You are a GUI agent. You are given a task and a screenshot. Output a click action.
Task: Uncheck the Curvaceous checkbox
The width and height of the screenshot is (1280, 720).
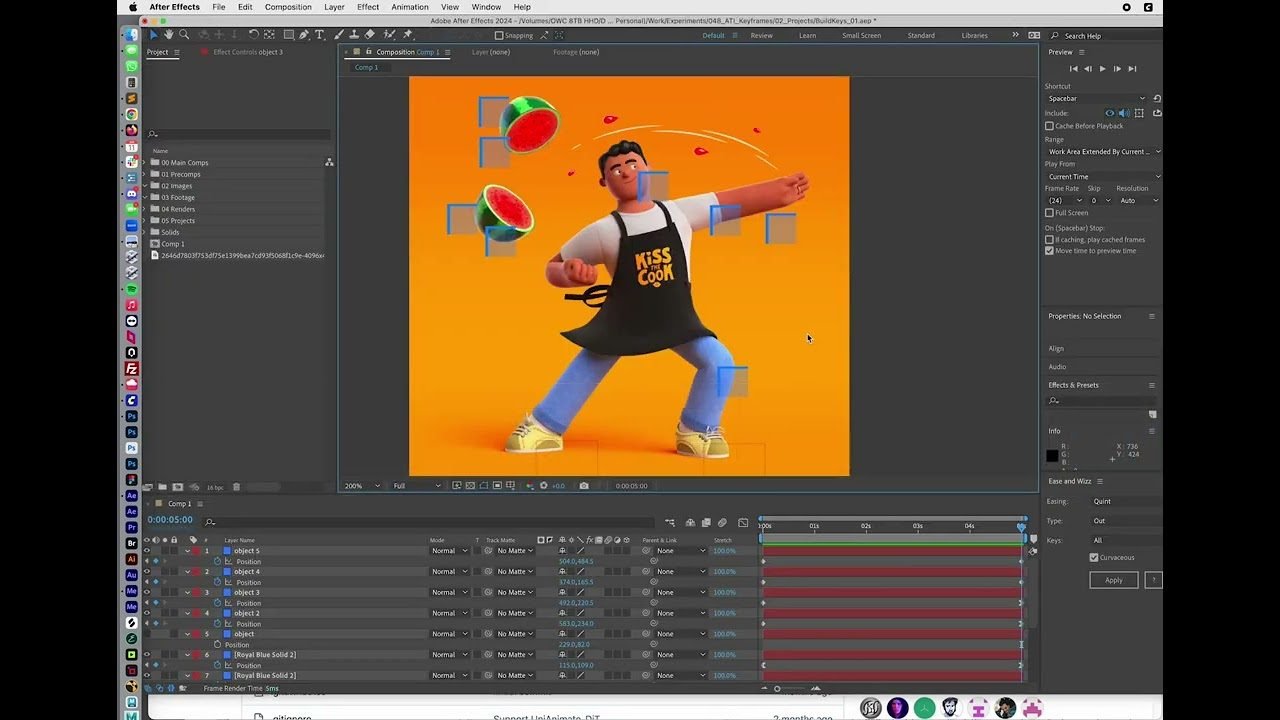1094,557
